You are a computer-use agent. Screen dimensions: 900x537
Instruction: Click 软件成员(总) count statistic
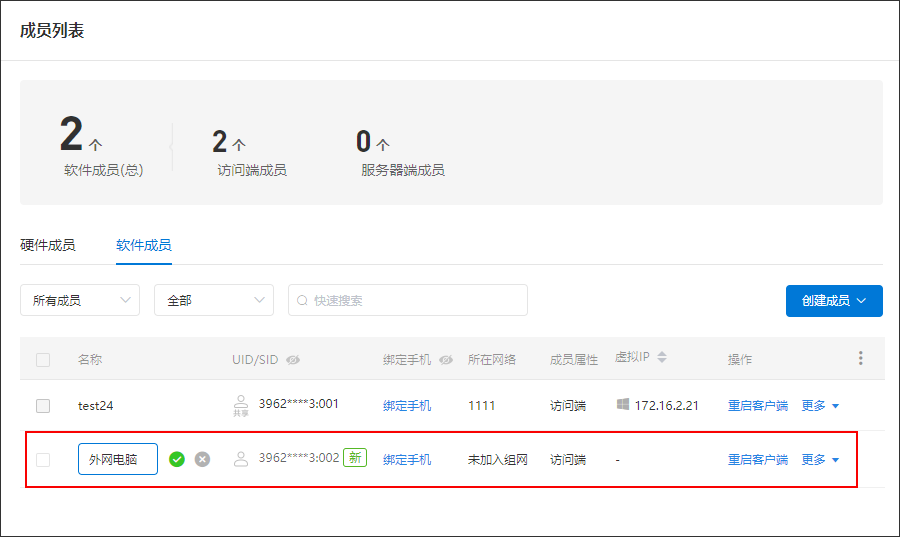point(101,146)
